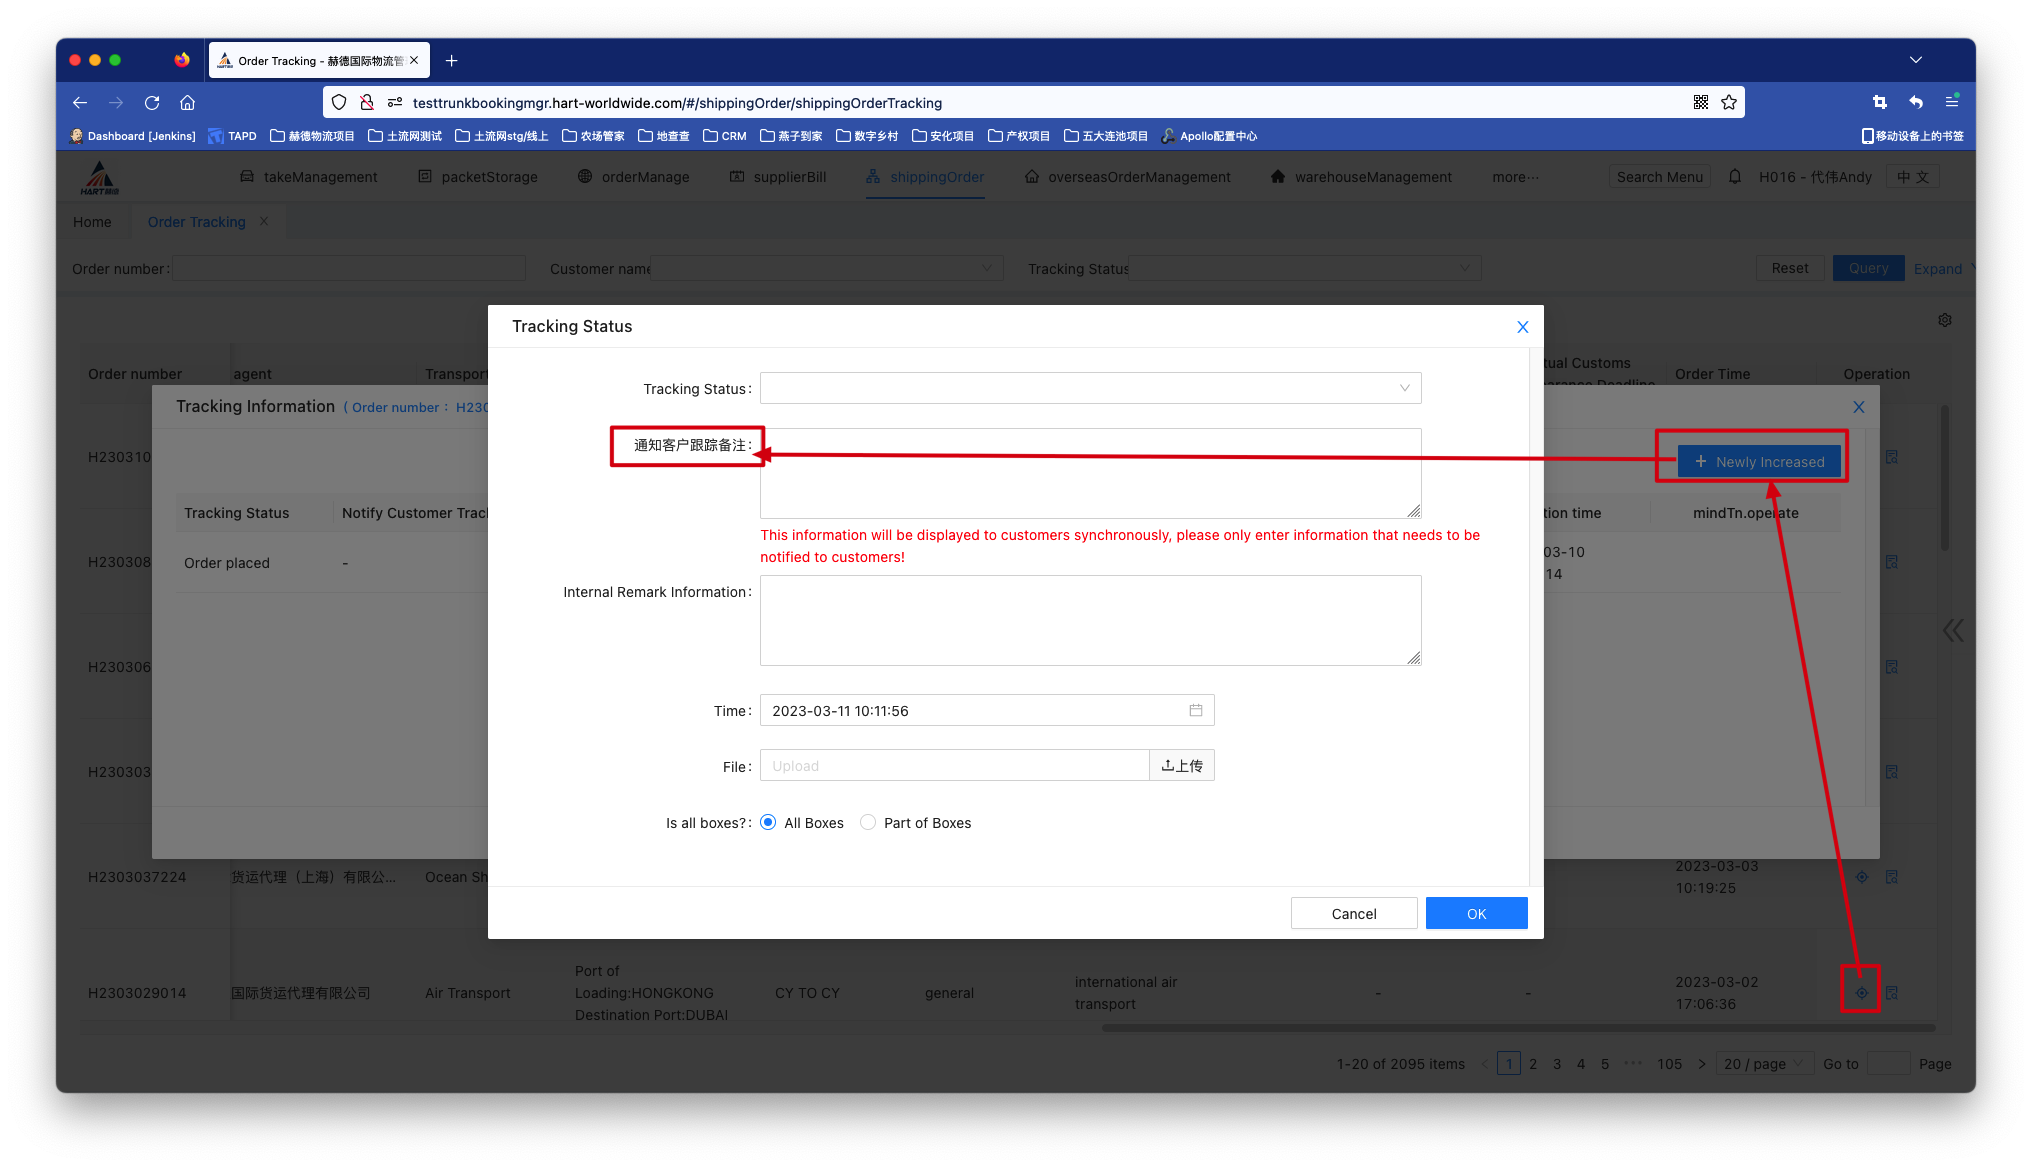Image resolution: width=2032 pixels, height=1167 pixels.
Task: Open Firefox application menu hamburger icon
Action: tap(1951, 102)
